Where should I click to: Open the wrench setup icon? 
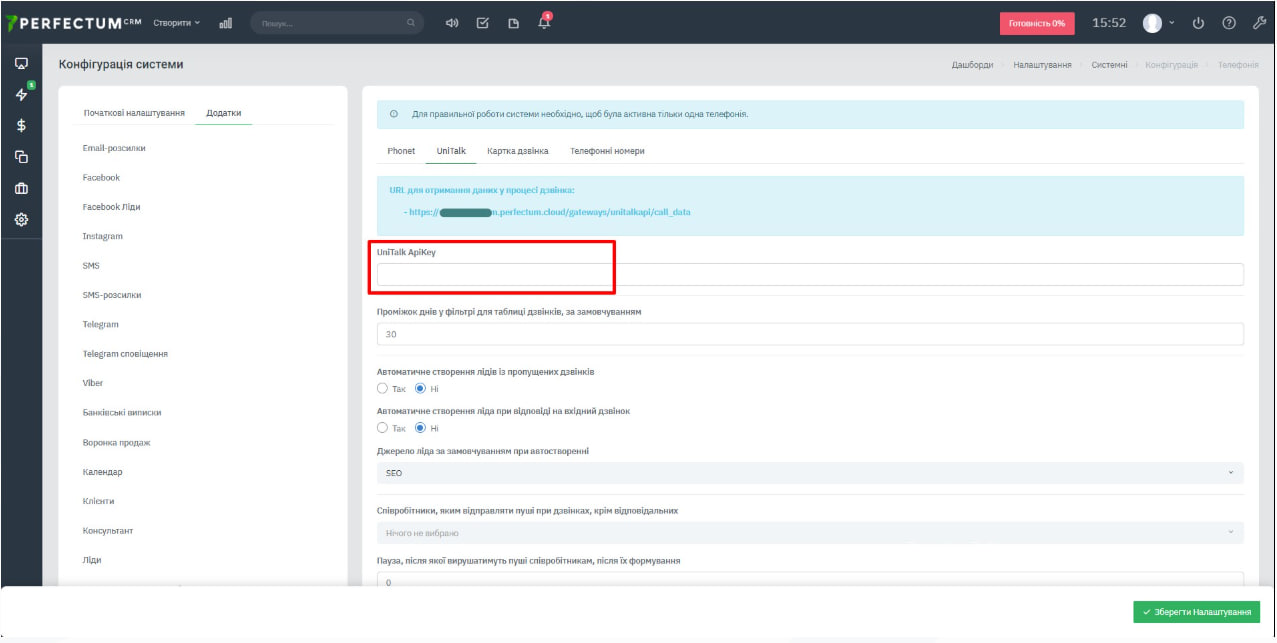(x=1258, y=22)
